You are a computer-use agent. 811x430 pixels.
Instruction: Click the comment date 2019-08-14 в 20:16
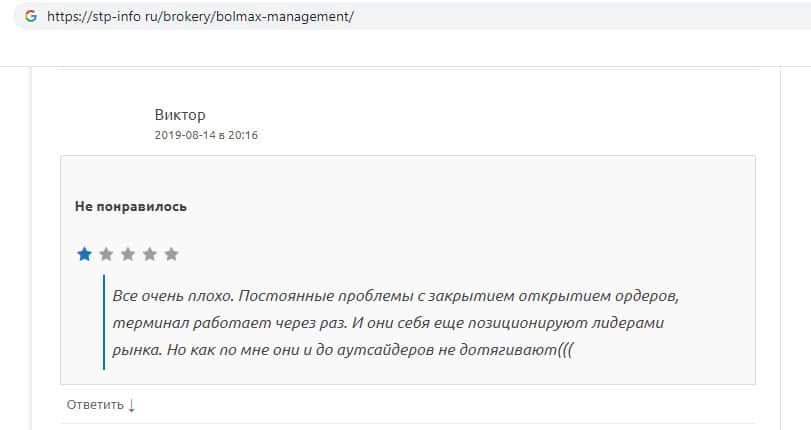[206, 135]
